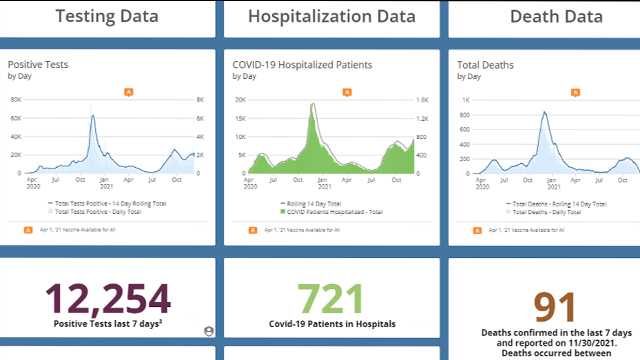Click orange annotation marker on Hospitalized Patients chart
The image size is (640, 360).
pos(347,93)
